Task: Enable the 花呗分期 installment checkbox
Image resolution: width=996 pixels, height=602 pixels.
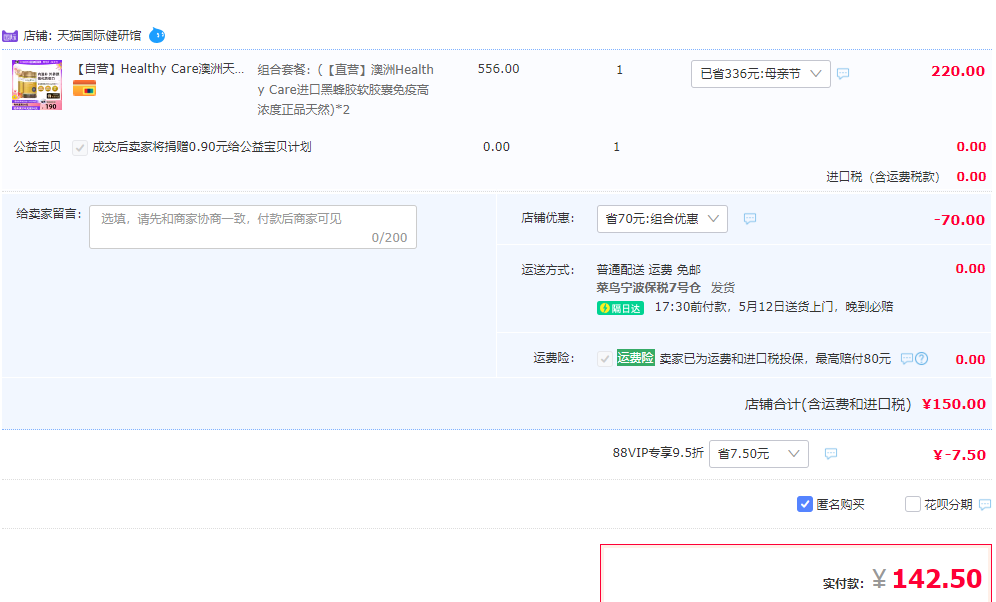Action: click(912, 504)
